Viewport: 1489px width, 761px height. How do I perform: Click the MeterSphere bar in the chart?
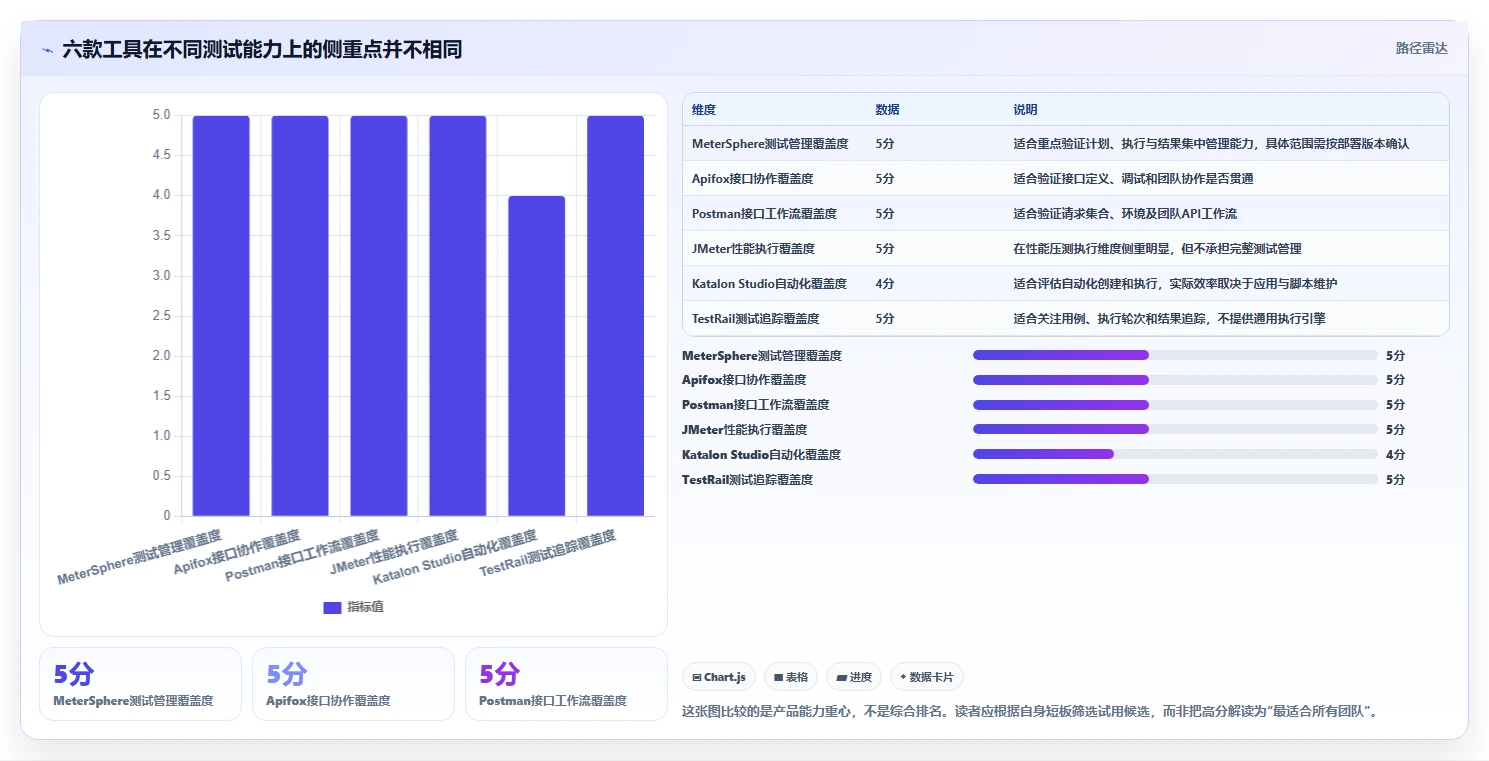(x=221, y=316)
